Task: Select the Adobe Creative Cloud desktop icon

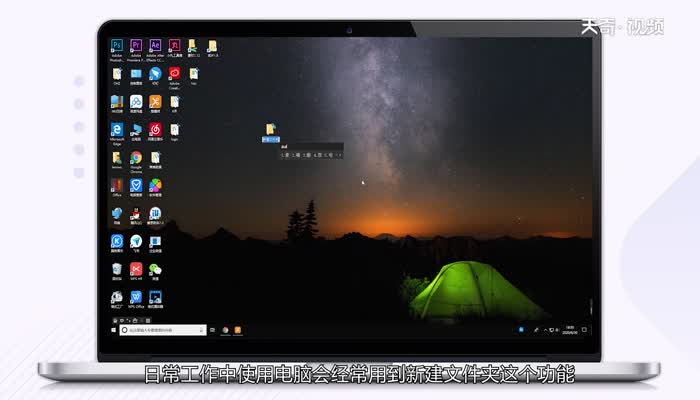Action: coord(174,74)
